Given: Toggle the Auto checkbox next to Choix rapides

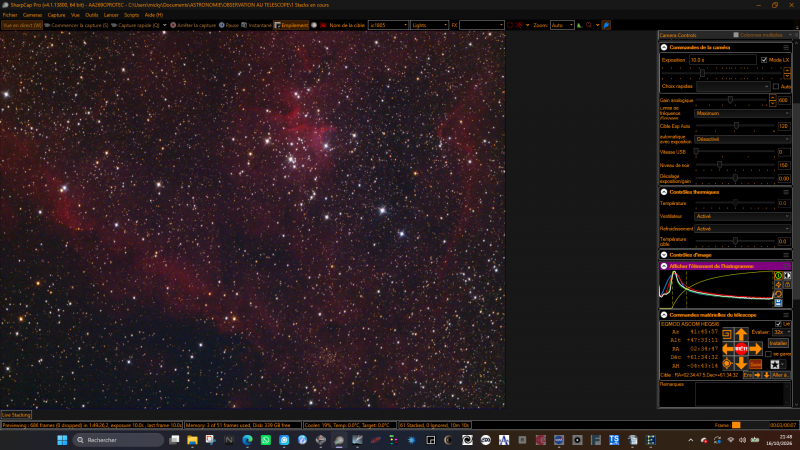Looking at the screenshot, I should [x=776, y=86].
